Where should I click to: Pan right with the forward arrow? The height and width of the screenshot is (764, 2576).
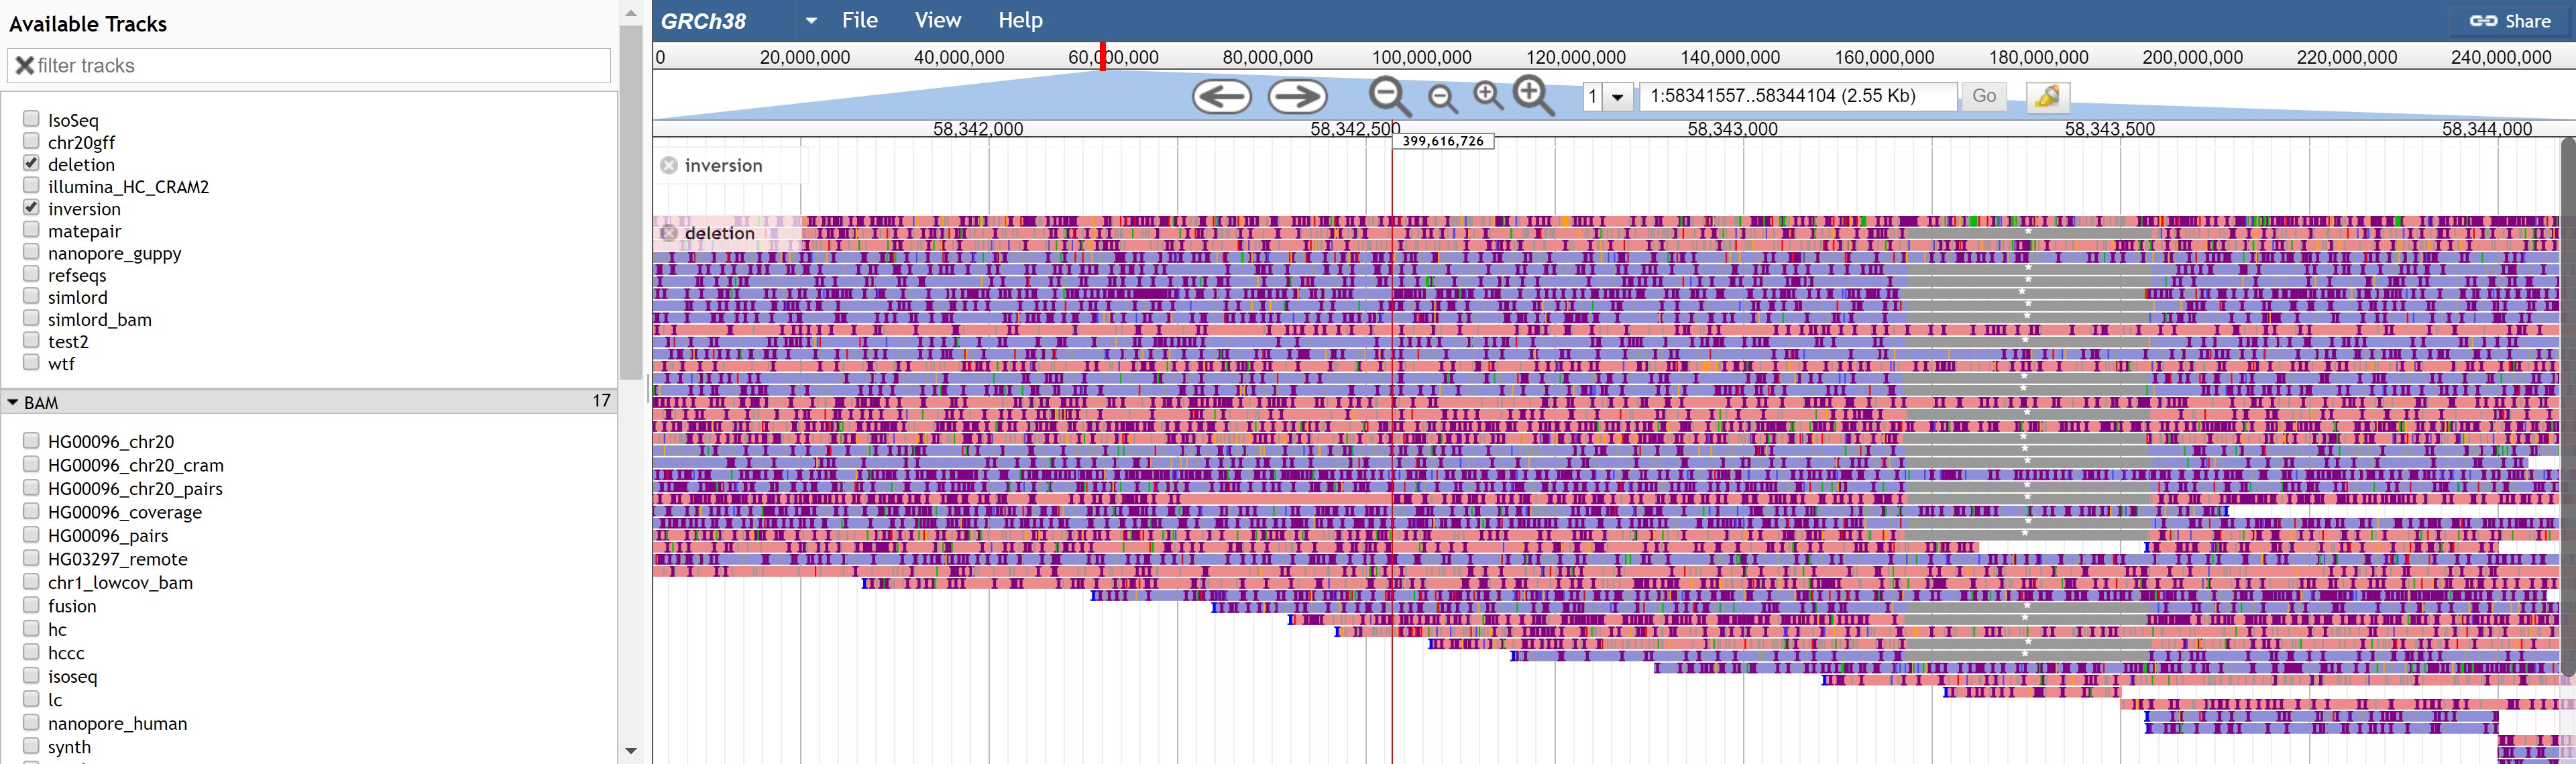1297,96
